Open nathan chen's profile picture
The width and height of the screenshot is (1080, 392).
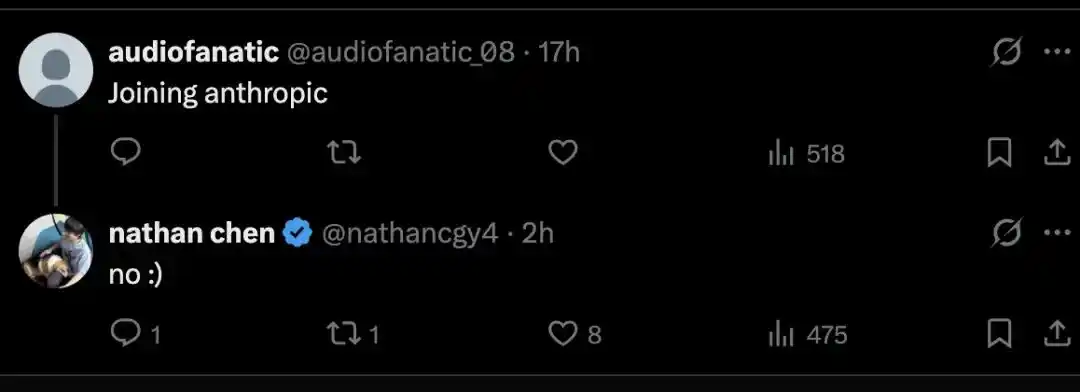(x=56, y=251)
